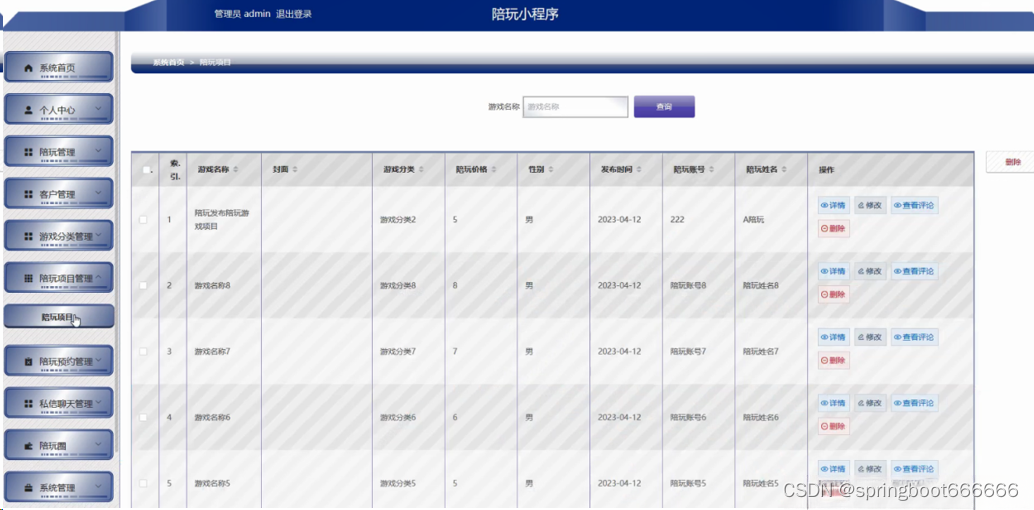Check the checkbox for 游戏名称6 row
This screenshot has width=1034, height=510.
point(143,418)
